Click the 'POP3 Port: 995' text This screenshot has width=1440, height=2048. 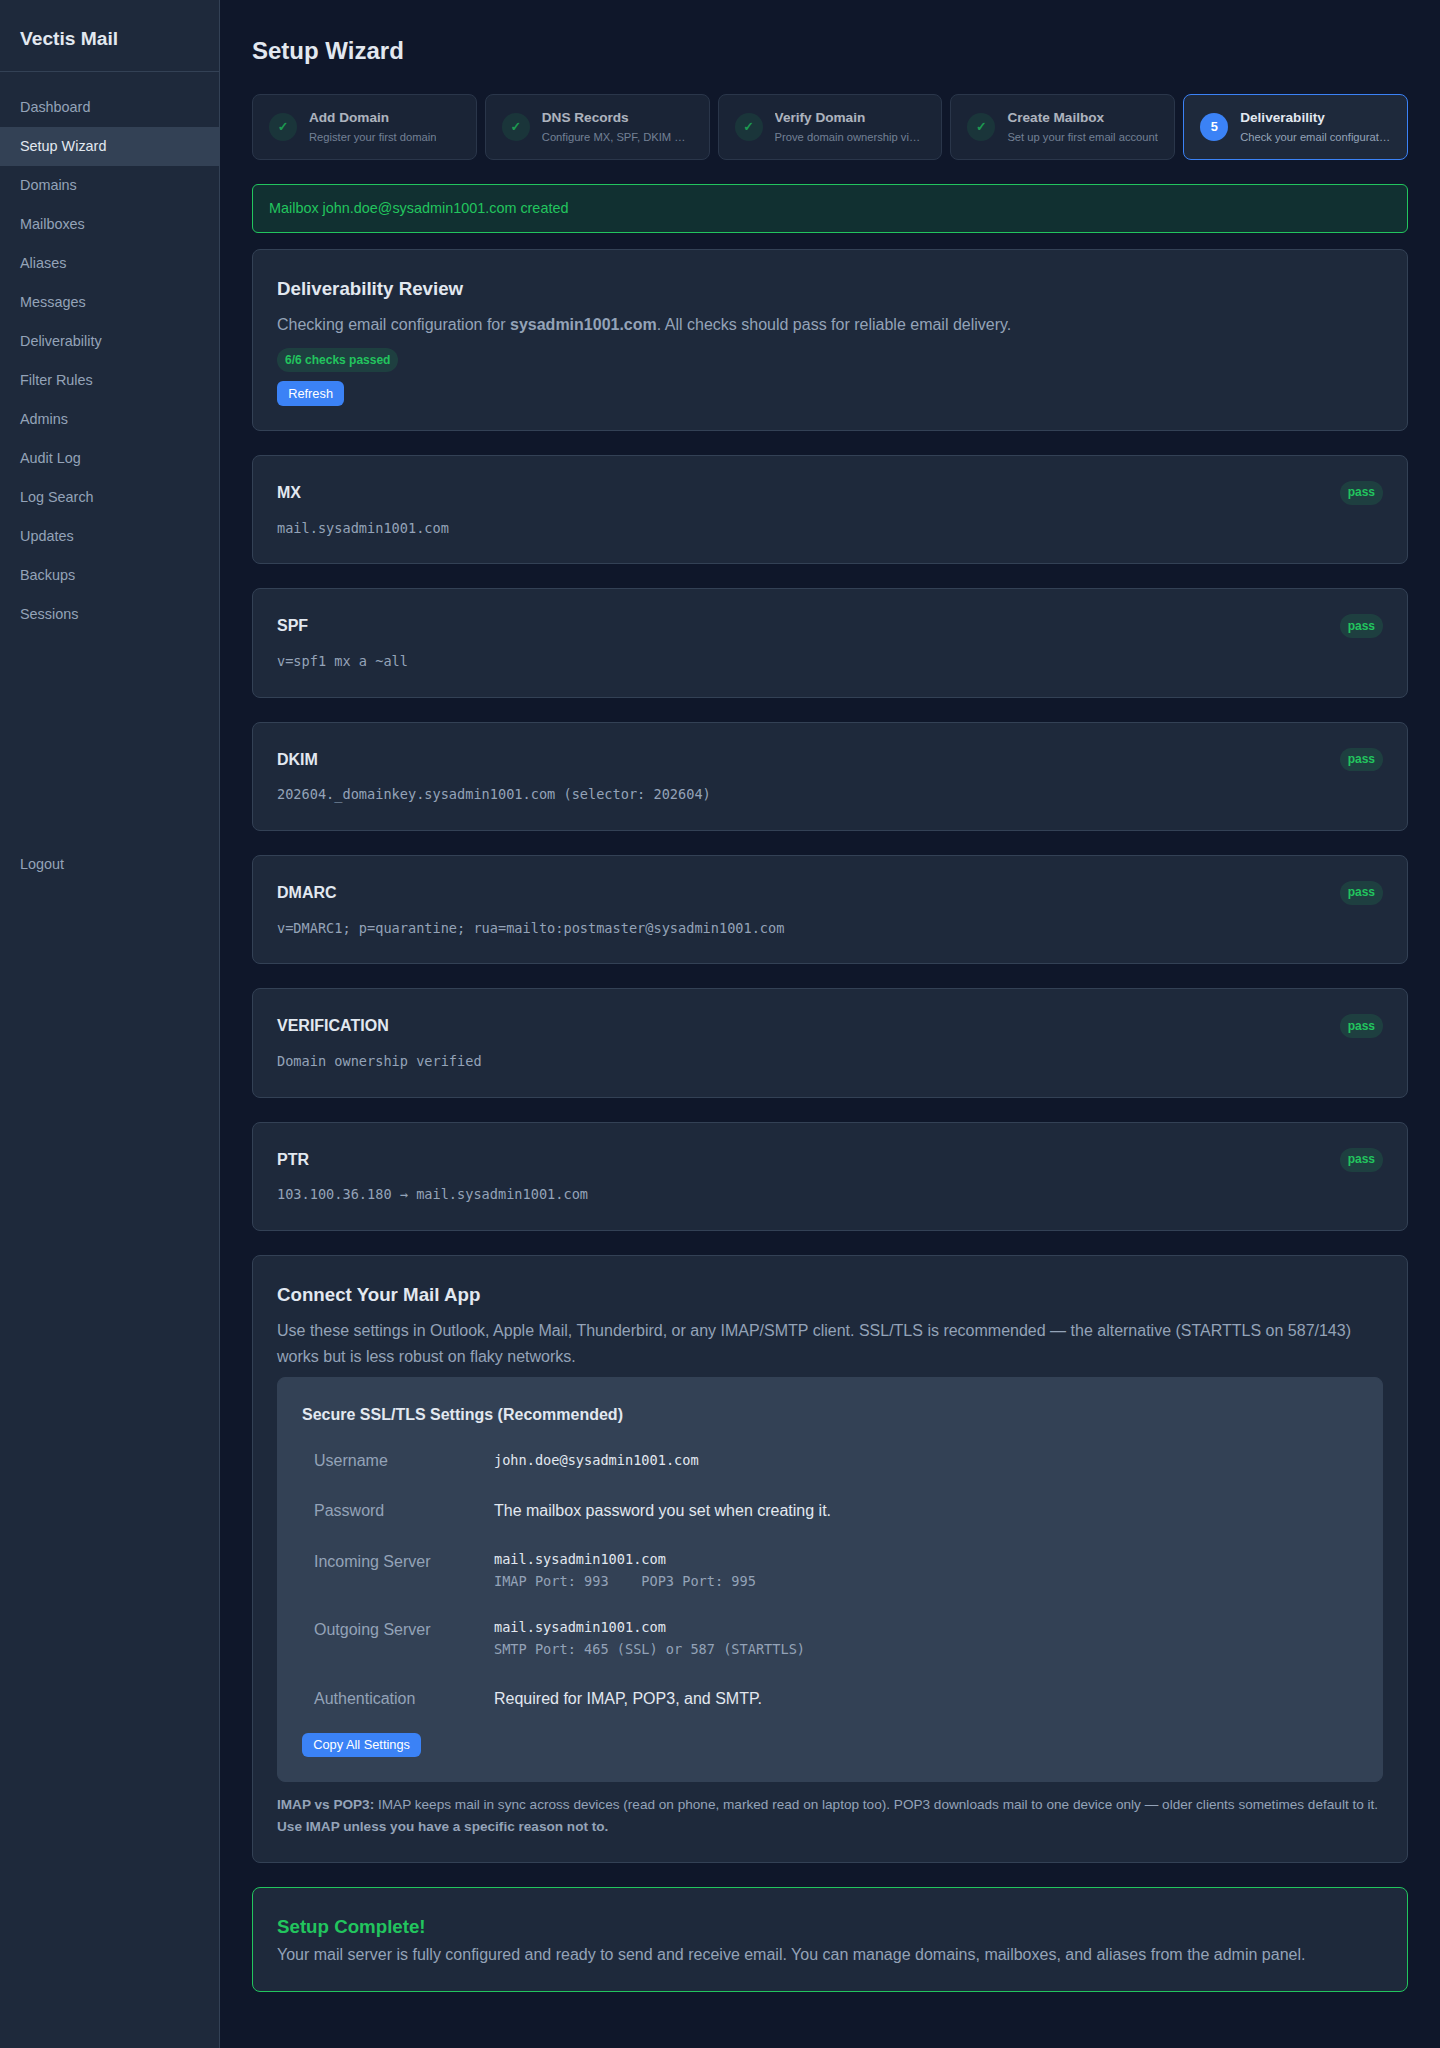698,1581
